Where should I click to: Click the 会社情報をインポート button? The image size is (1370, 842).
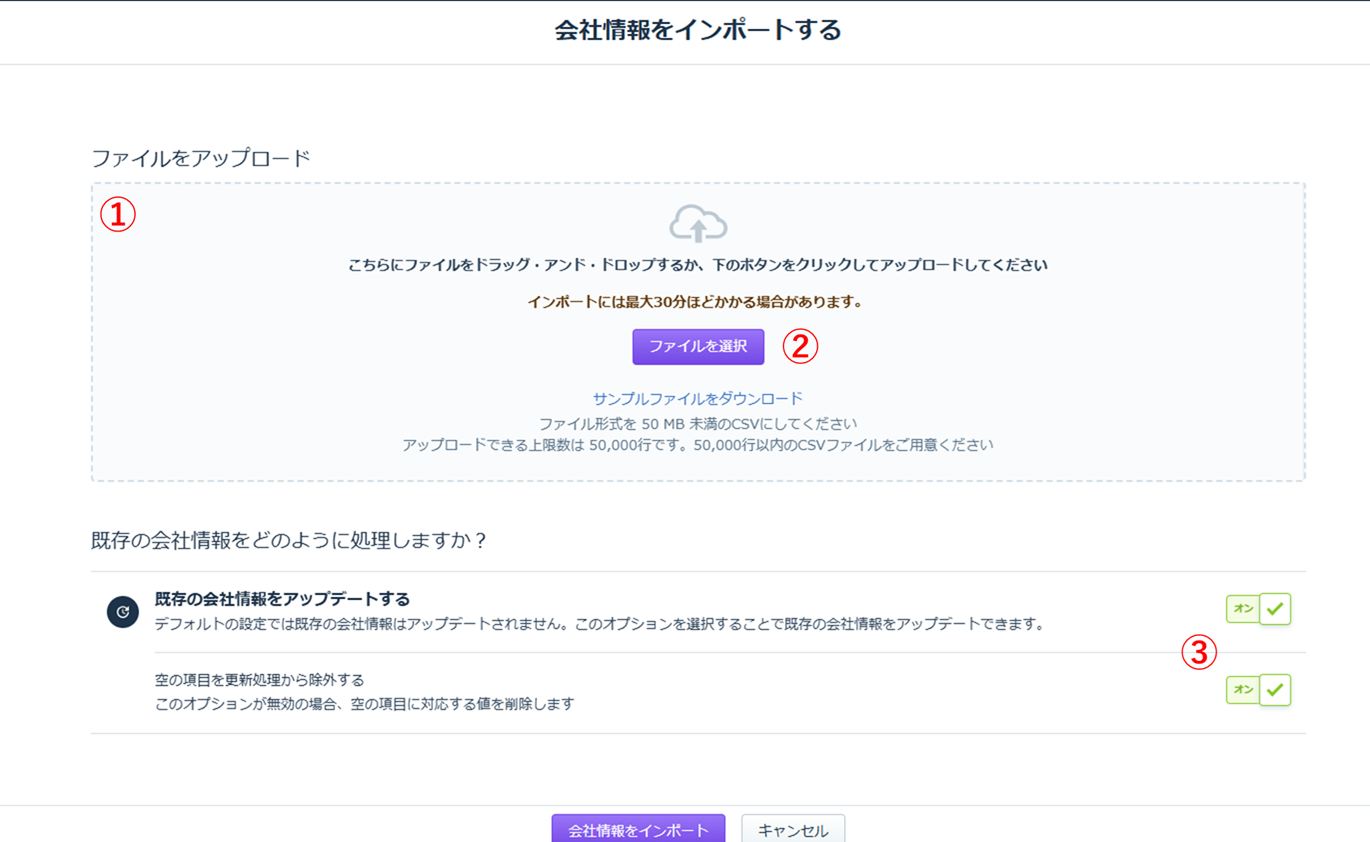pos(638,829)
